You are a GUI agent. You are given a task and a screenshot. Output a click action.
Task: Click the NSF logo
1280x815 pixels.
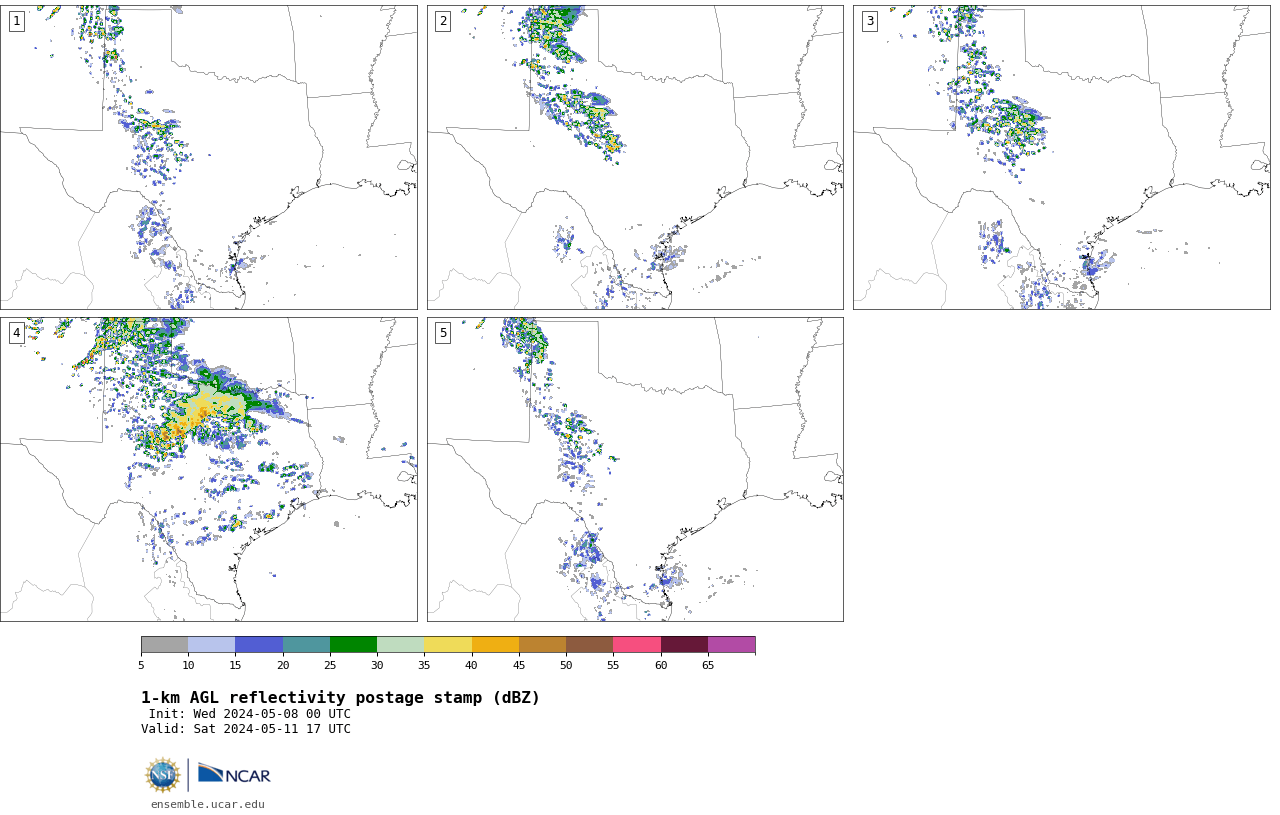coord(162,775)
